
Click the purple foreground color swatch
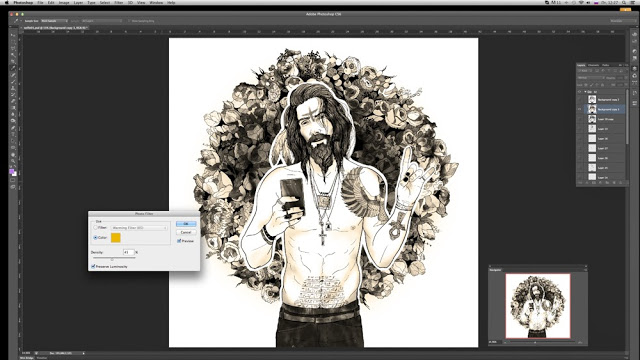(x=12, y=171)
